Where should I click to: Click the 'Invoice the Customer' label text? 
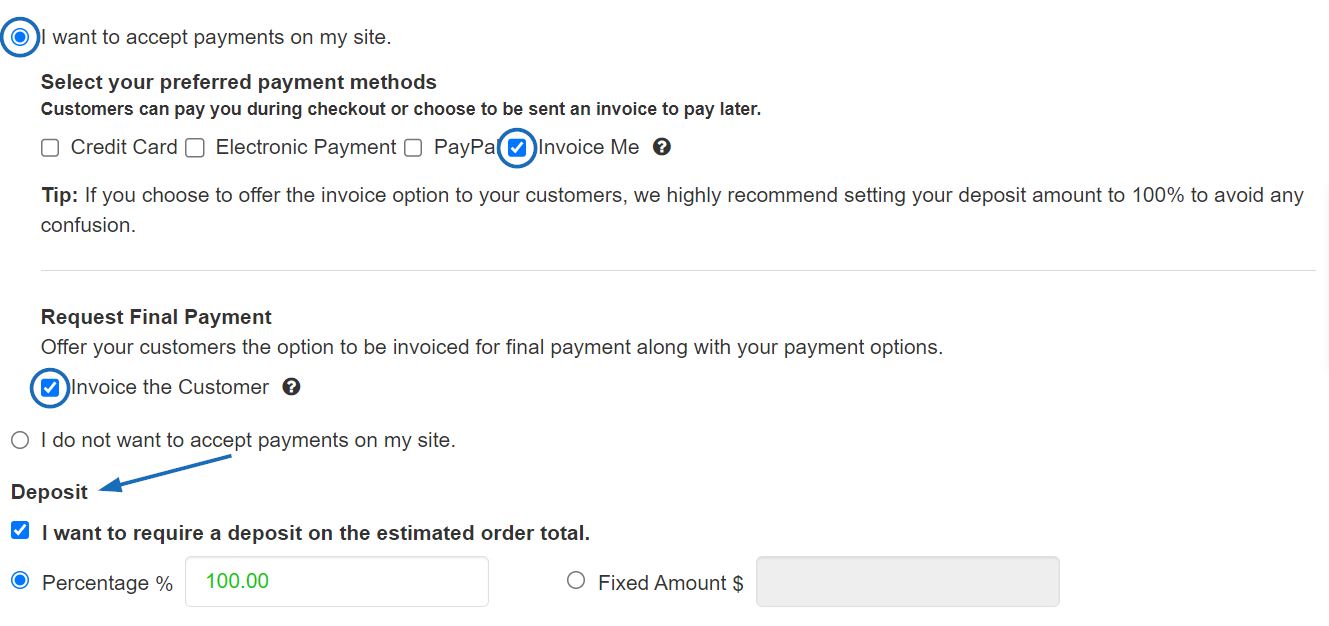click(170, 387)
